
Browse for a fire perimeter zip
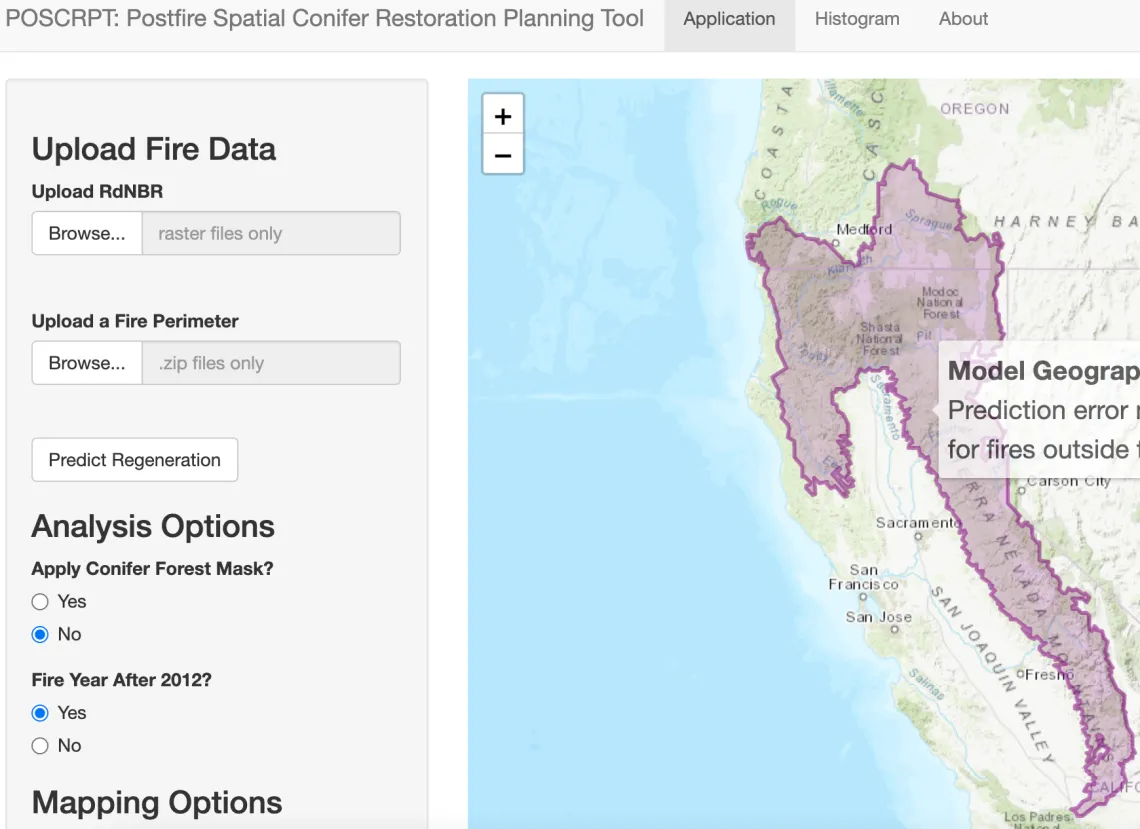87,363
